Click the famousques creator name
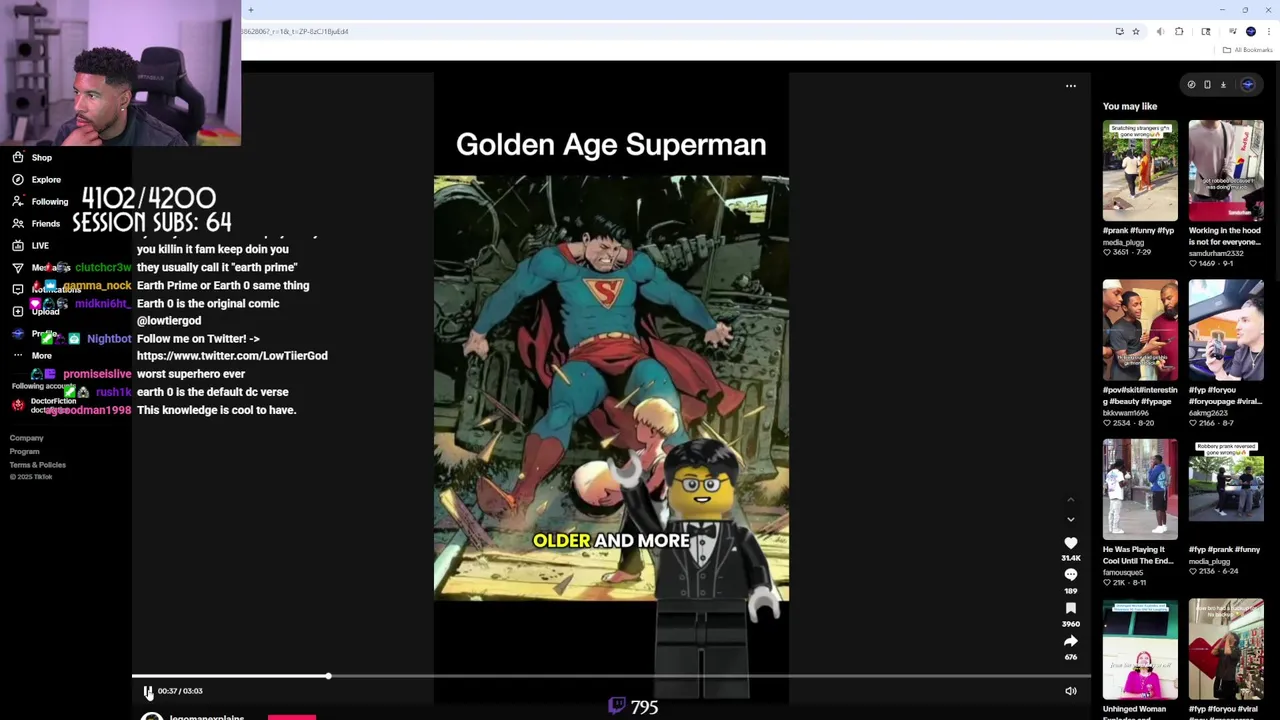 point(1125,573)
